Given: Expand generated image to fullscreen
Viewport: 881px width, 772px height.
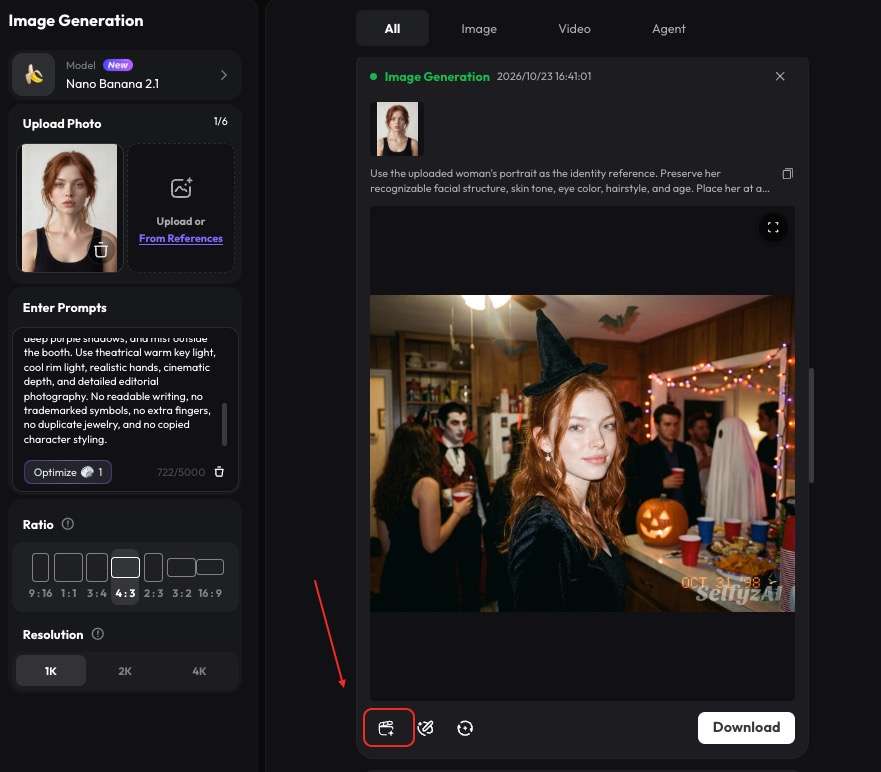Looking at the screenshot, I should [773, 227].
